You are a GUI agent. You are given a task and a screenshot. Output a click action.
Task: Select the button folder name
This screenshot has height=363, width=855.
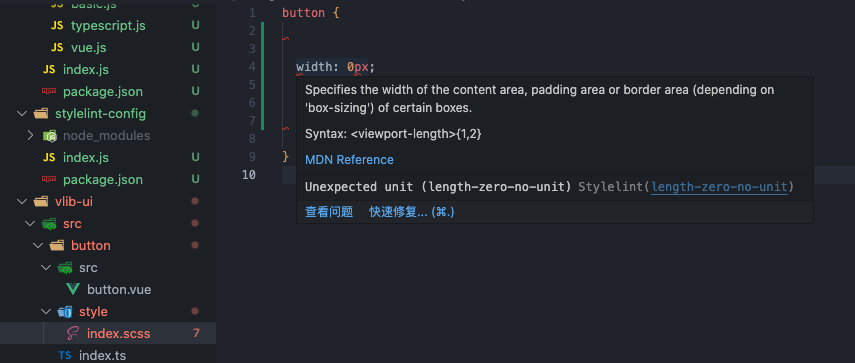[91, 245]
